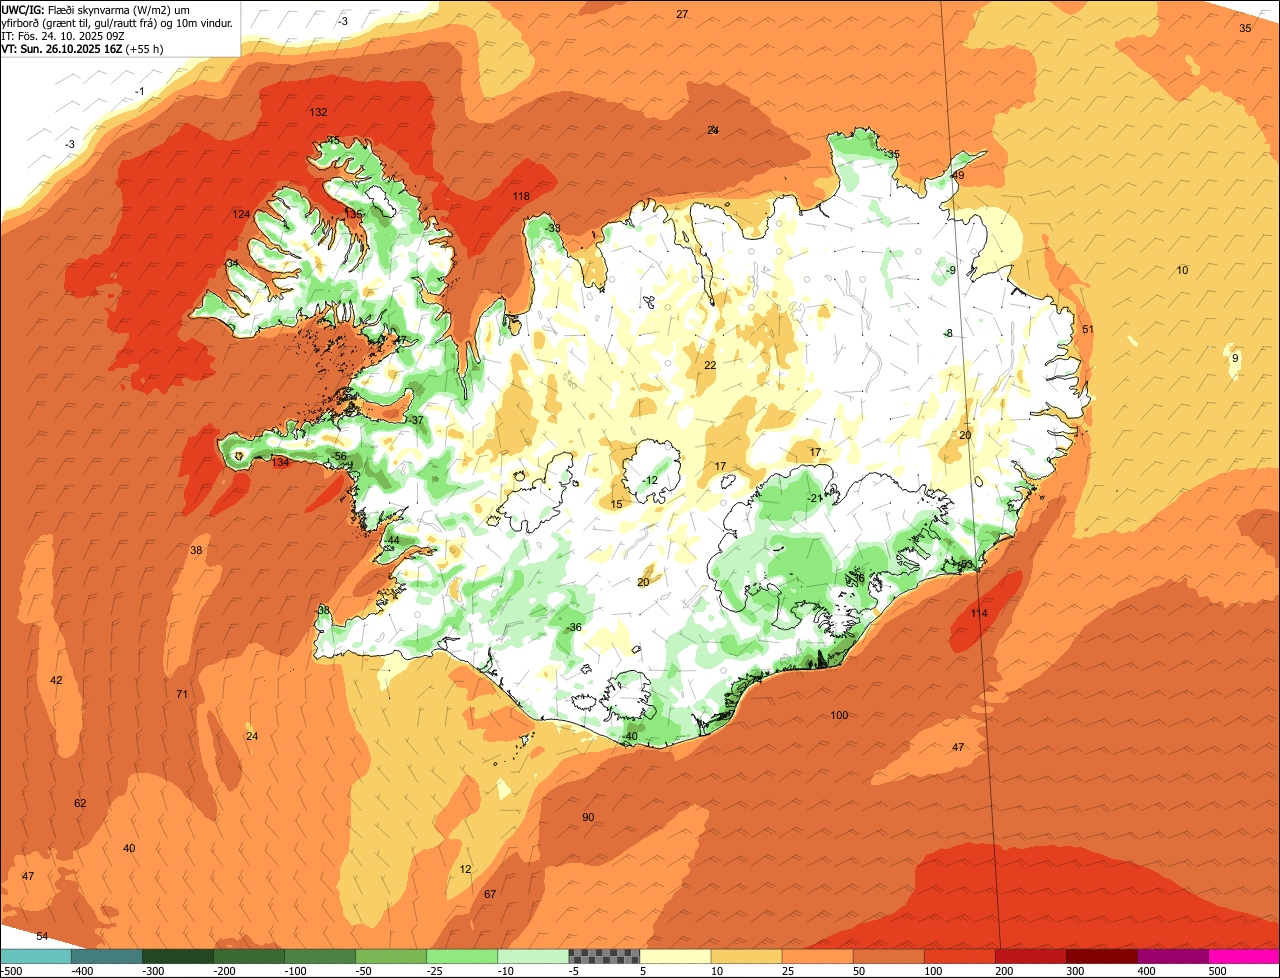Pick the checkered gray legend swatch
This screenshot has height=978, width=1280.
click(x=604, y=956)
